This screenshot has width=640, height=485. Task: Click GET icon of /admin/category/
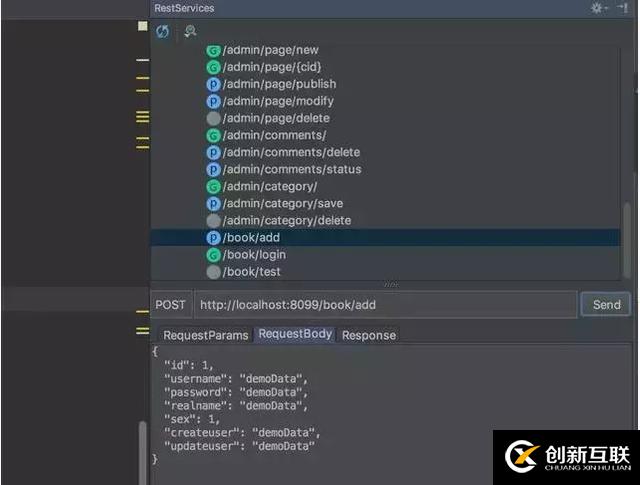click(x=213, y=187)
